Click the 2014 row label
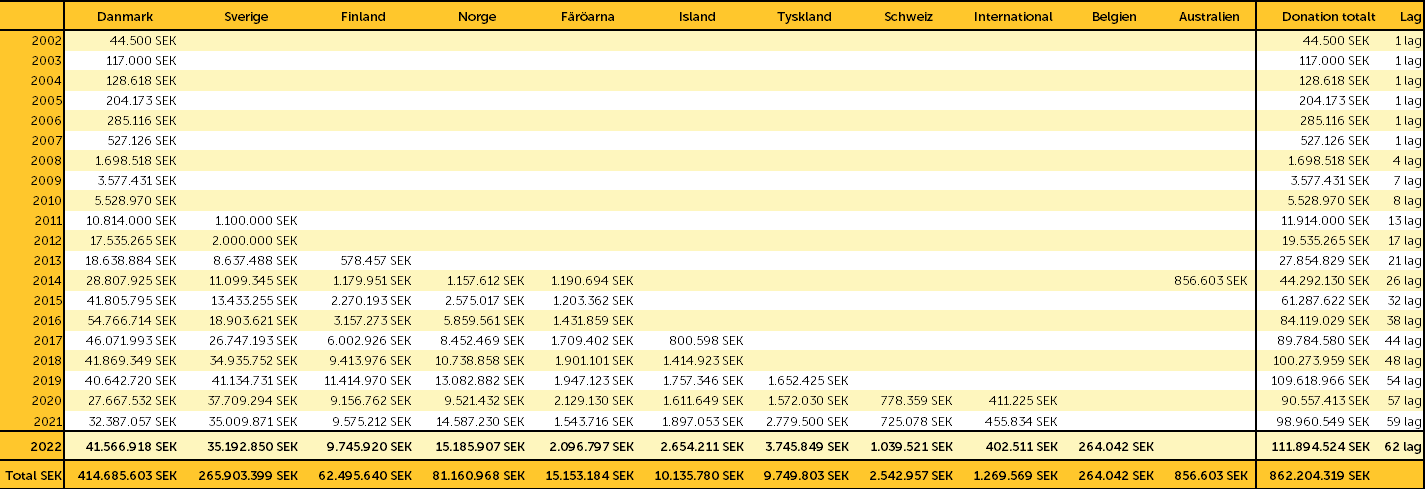Viewport: 1425px width, 489px height. click(x=47, y=281)
